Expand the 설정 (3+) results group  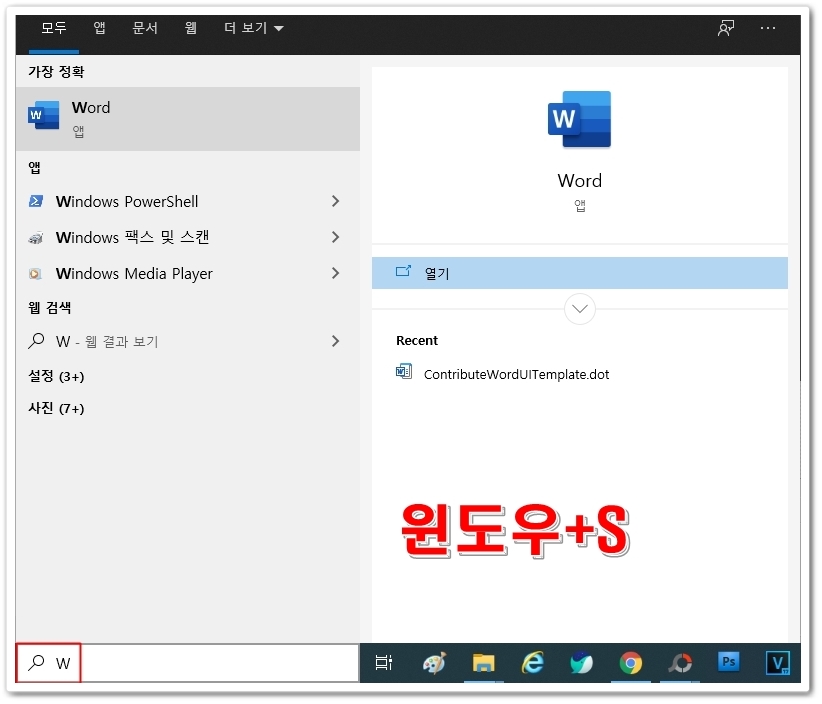[56, 376]
